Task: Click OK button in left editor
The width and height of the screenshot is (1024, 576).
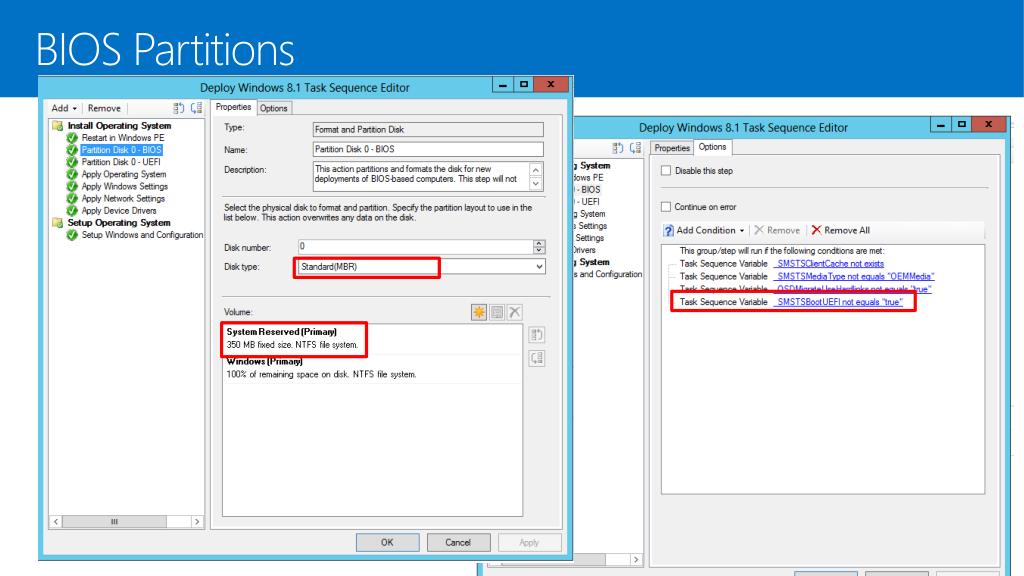Action: [387, 543]
